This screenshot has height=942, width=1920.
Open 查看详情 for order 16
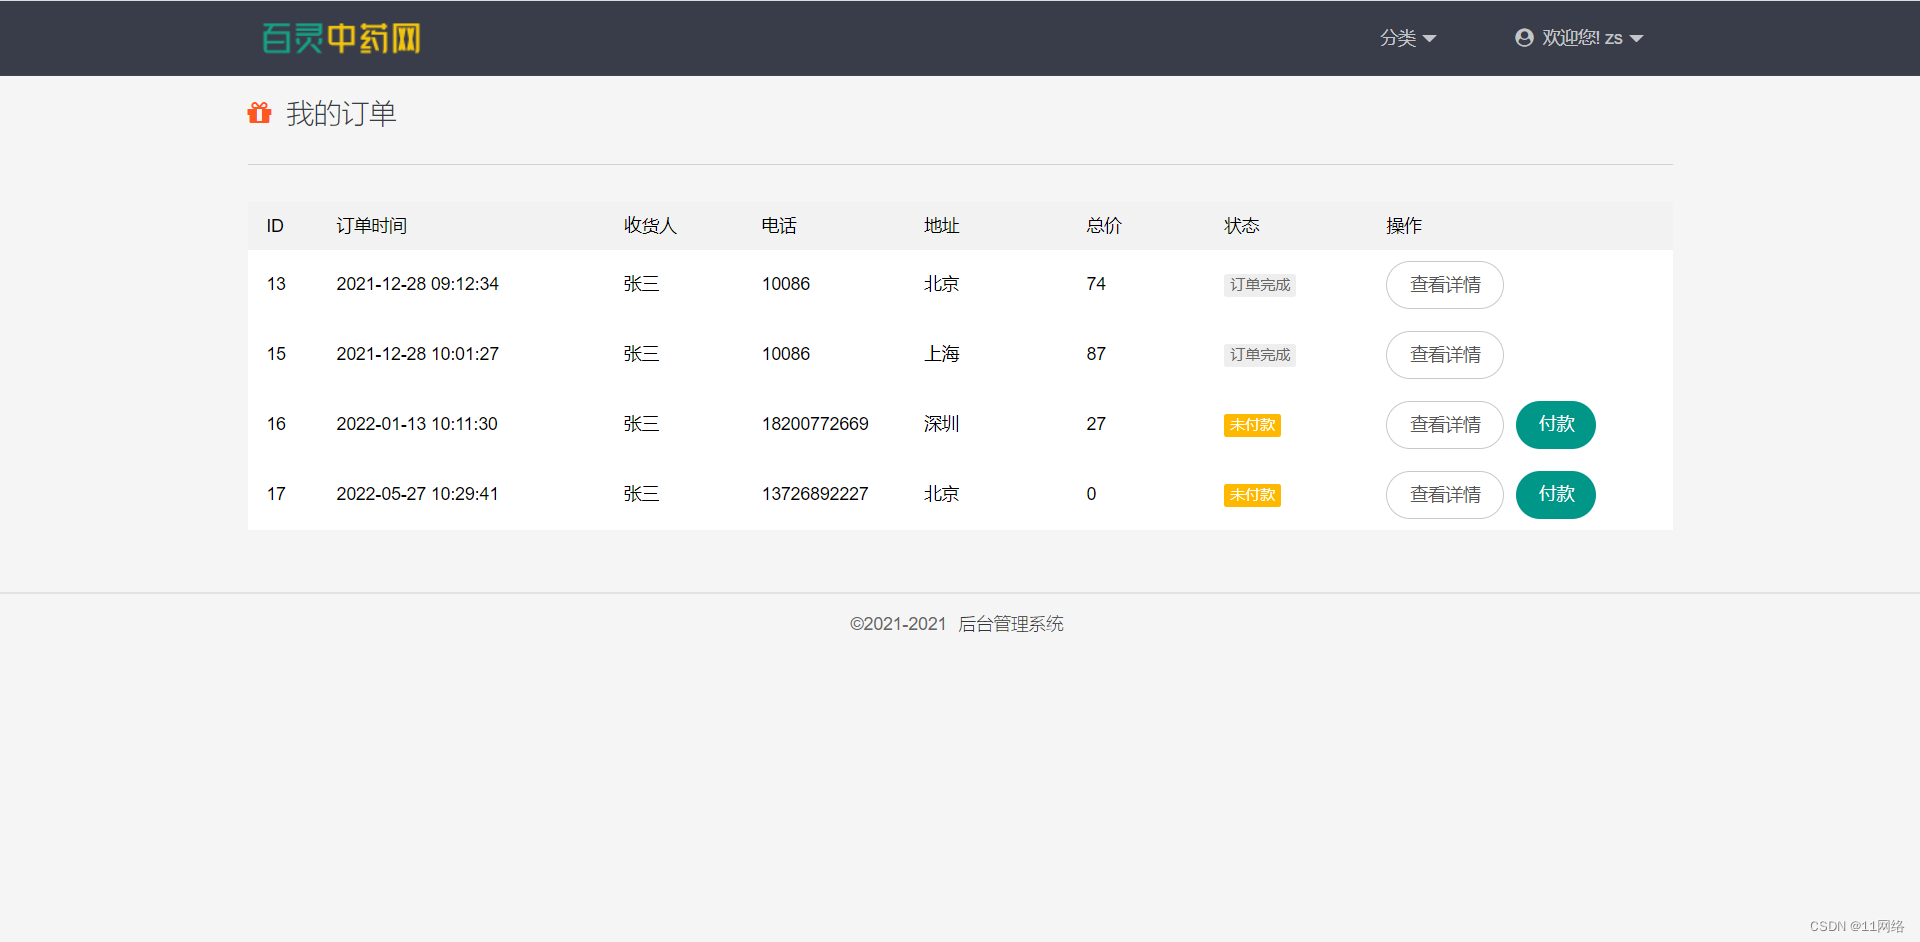[1444, 425]
